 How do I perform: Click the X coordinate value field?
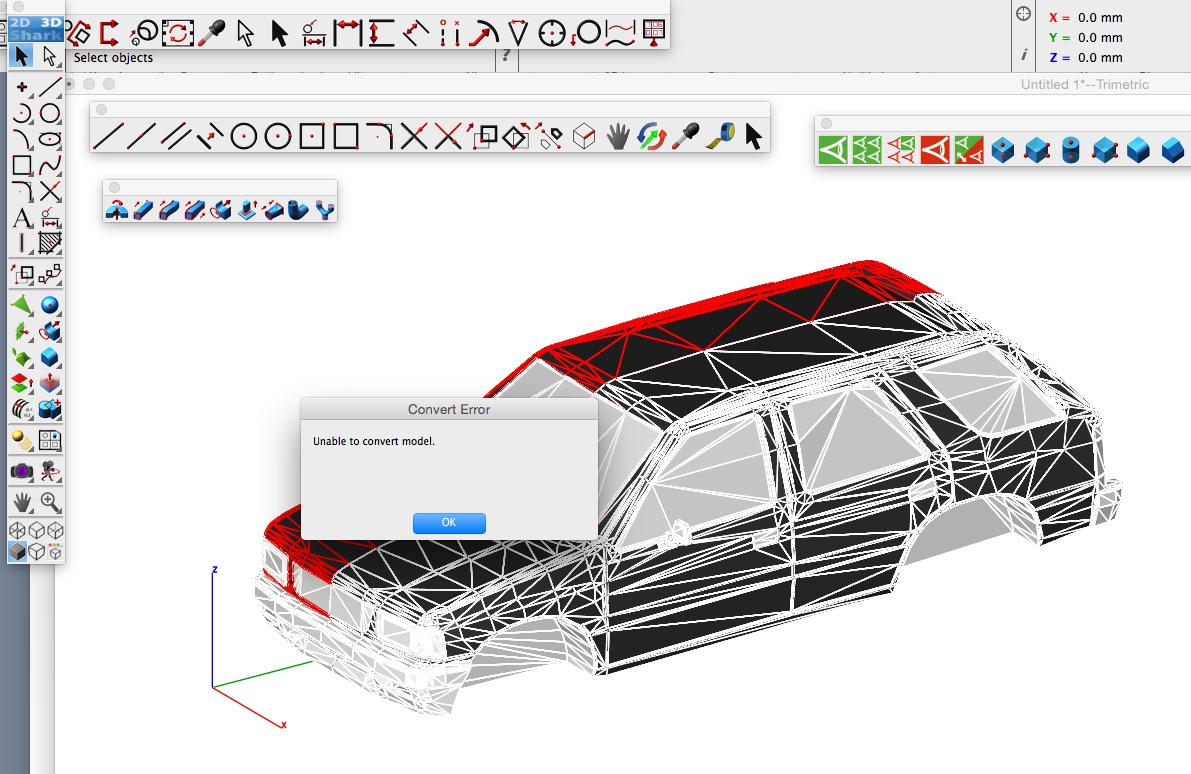[x=1100, y=17]
